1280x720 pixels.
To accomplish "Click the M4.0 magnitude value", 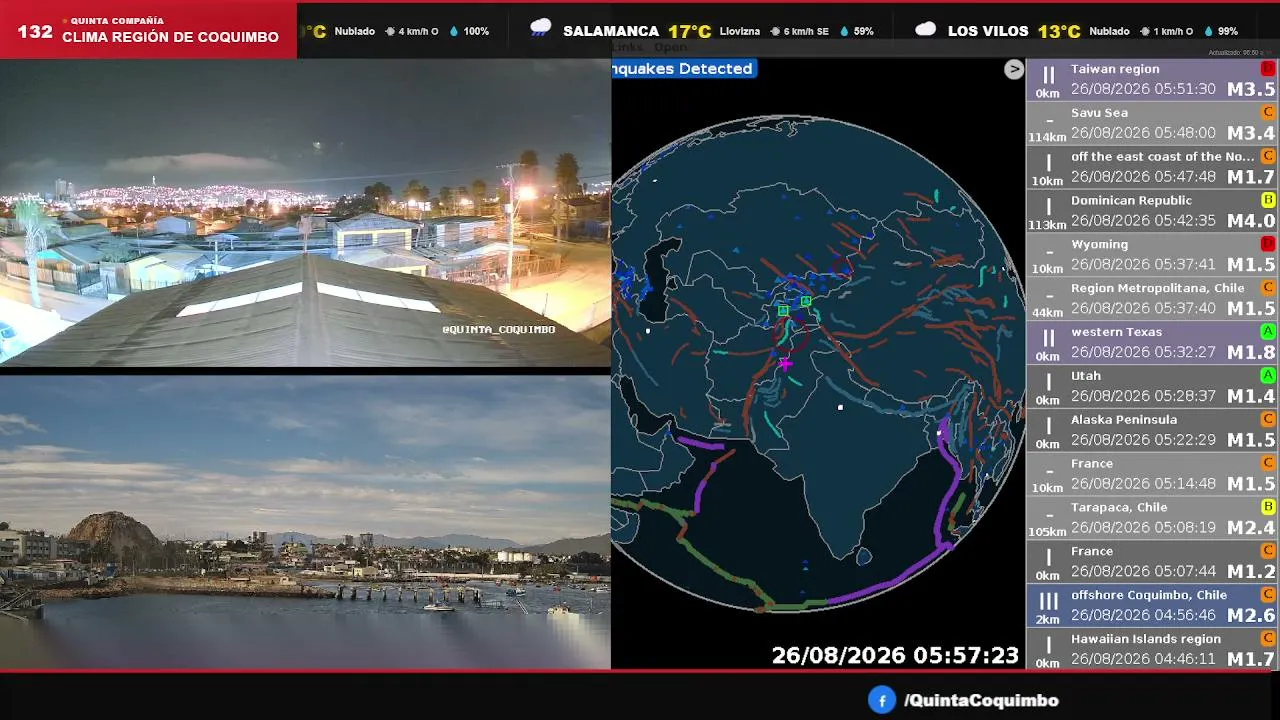I will (x=1251, y=221).
